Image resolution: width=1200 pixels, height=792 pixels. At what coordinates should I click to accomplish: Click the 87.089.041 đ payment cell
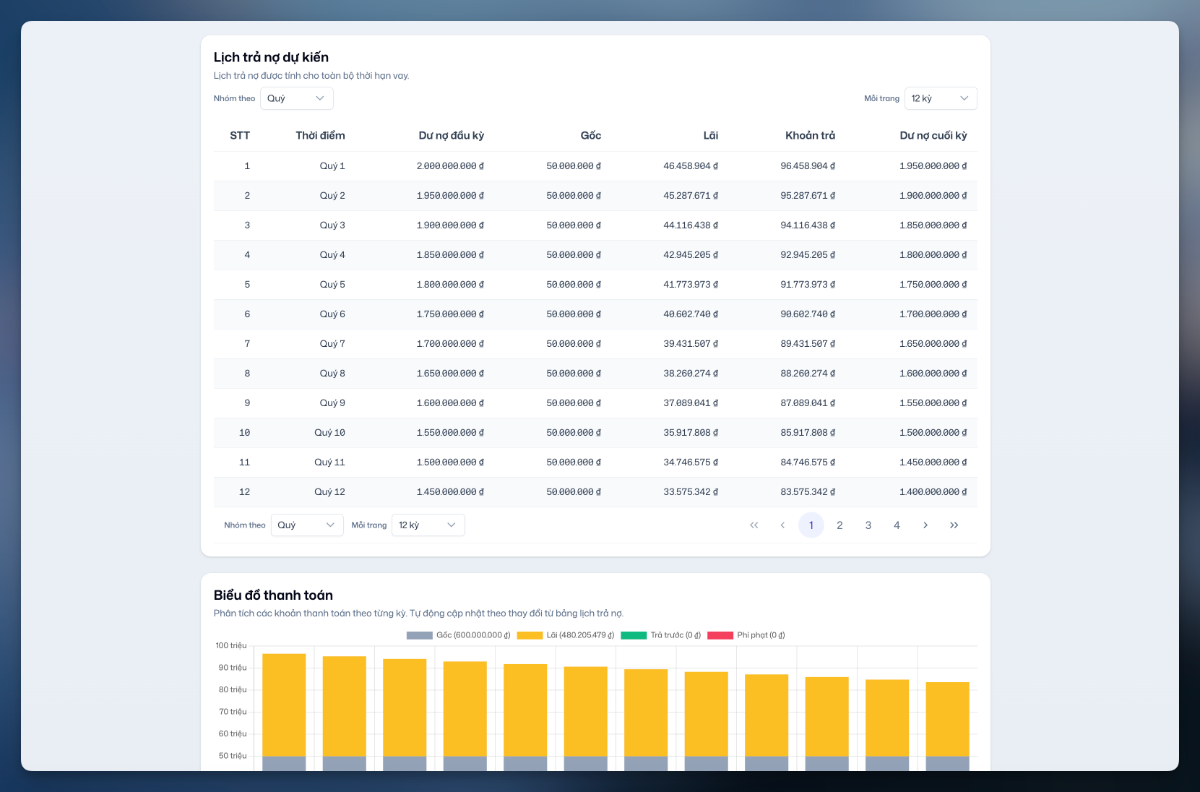[x=808, y=403]
